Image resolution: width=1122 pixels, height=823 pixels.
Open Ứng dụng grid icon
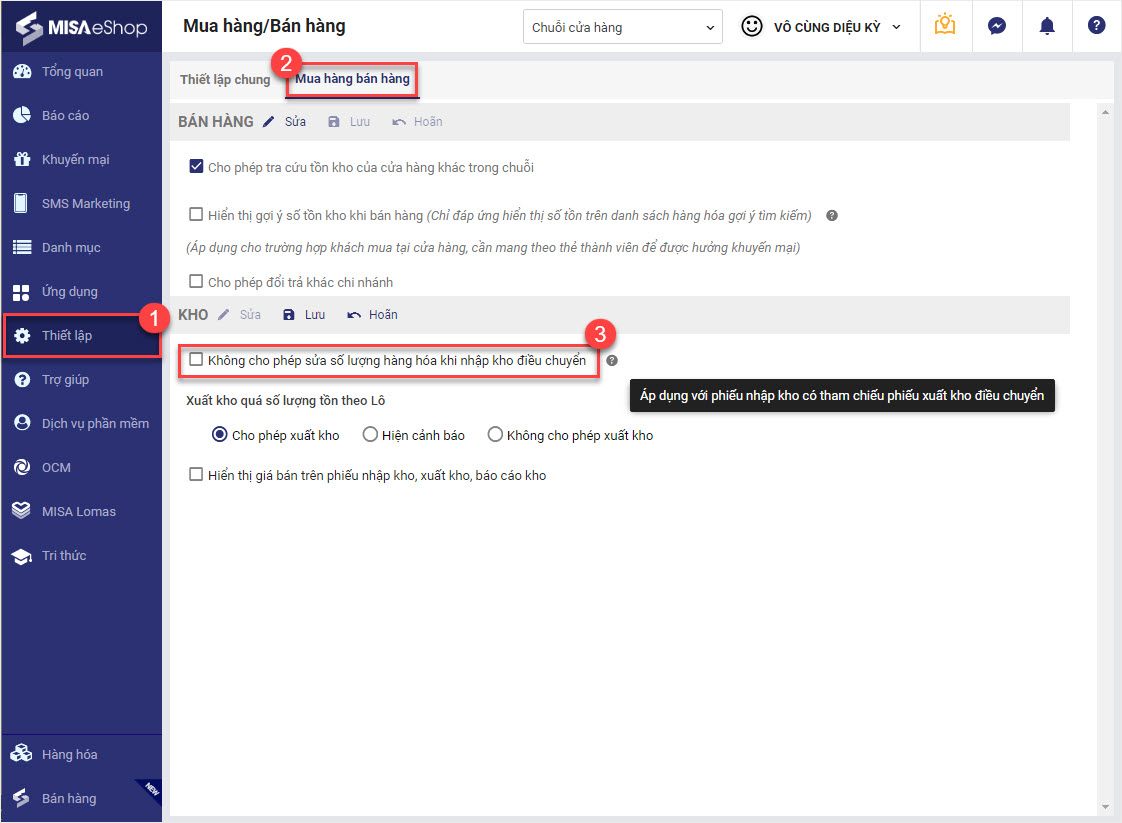point(21,292)
